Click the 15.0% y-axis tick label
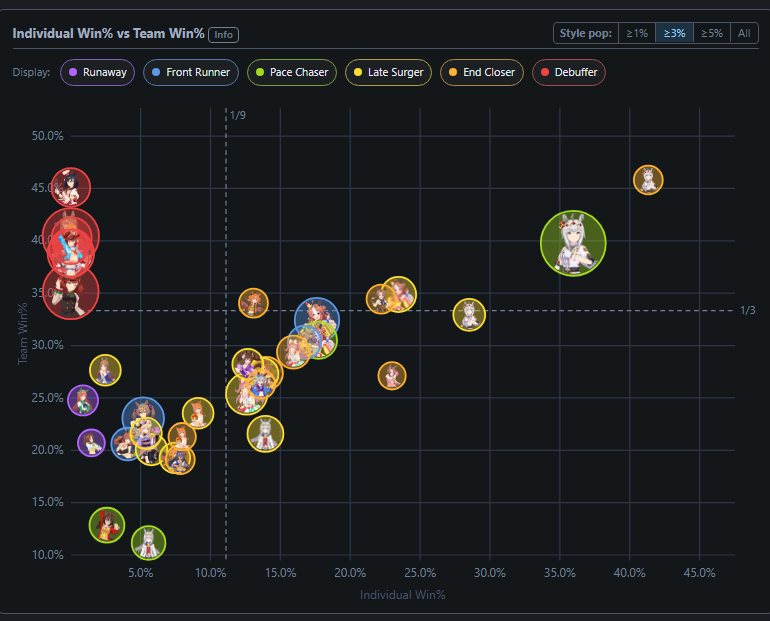The width and height of the screenshot is (770, 621). pos(48,502)
